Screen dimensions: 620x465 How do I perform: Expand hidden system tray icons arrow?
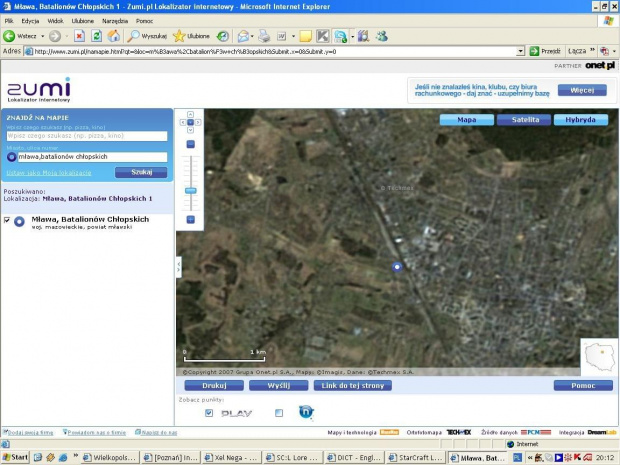529,458
